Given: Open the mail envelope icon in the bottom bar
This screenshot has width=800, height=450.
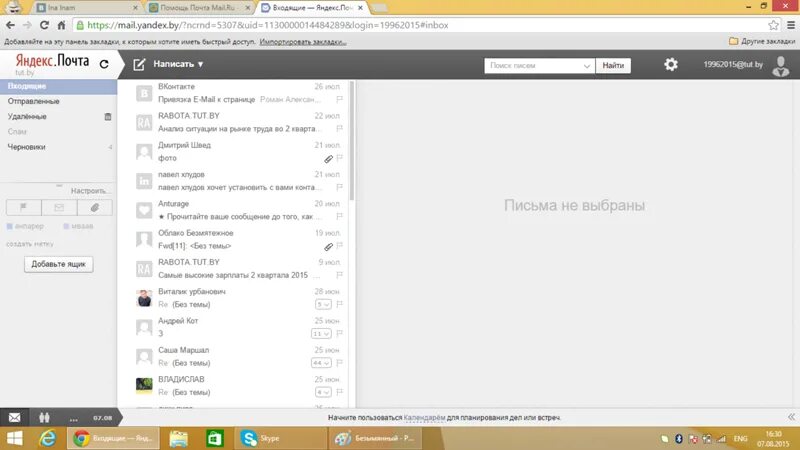Looking at the screenshot, I should (x=14, y=418).
